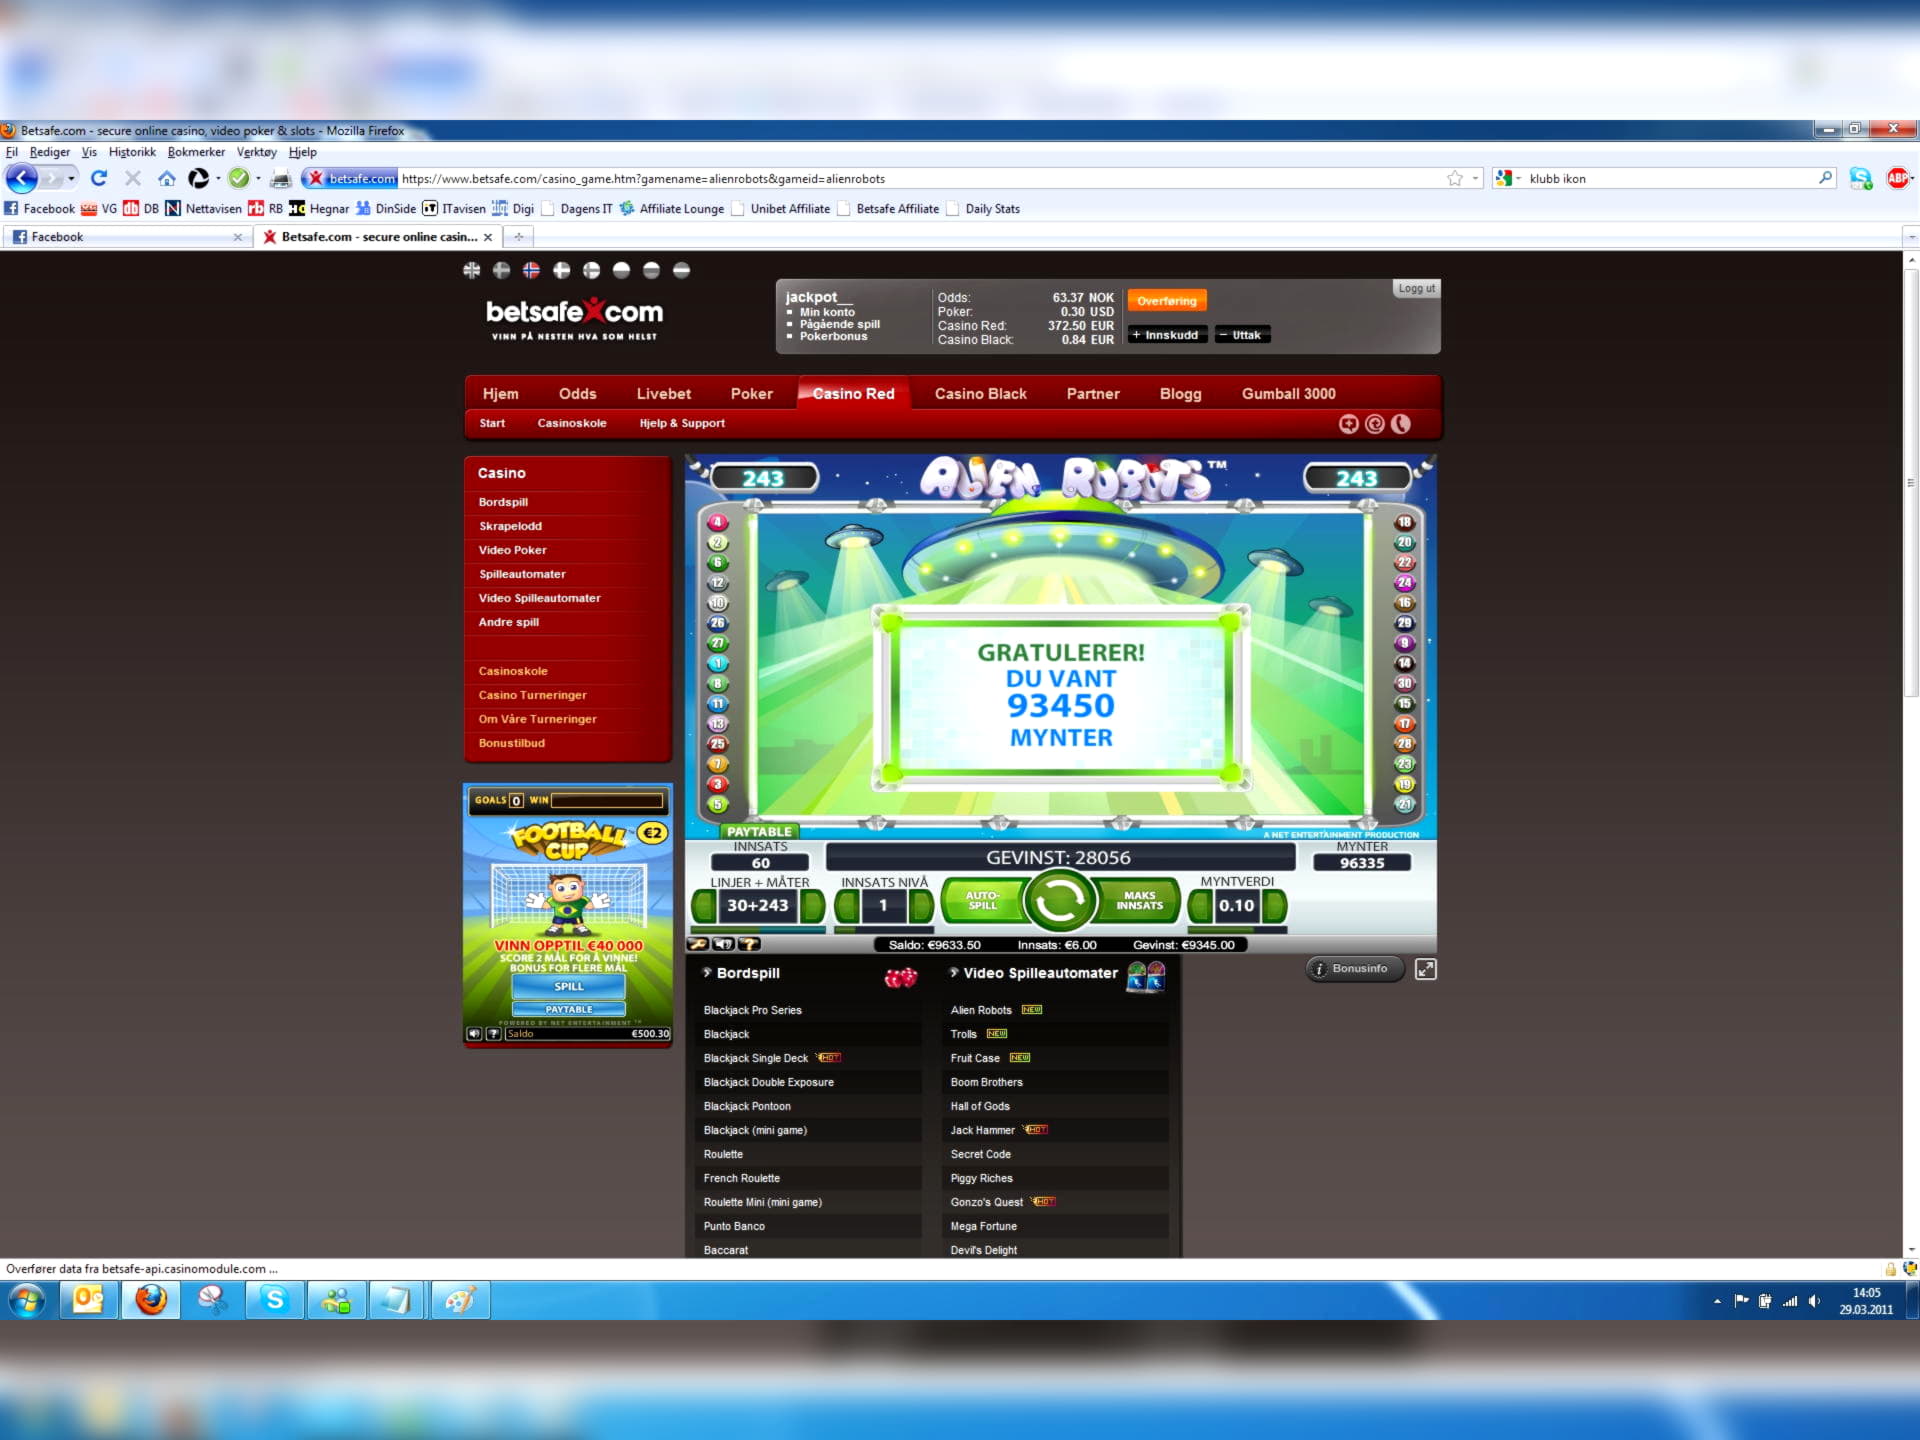Click the green spin button in Alien Robots
Image resolution: width=1920 pixels, height=1440 pixels.
[1059, 902]
